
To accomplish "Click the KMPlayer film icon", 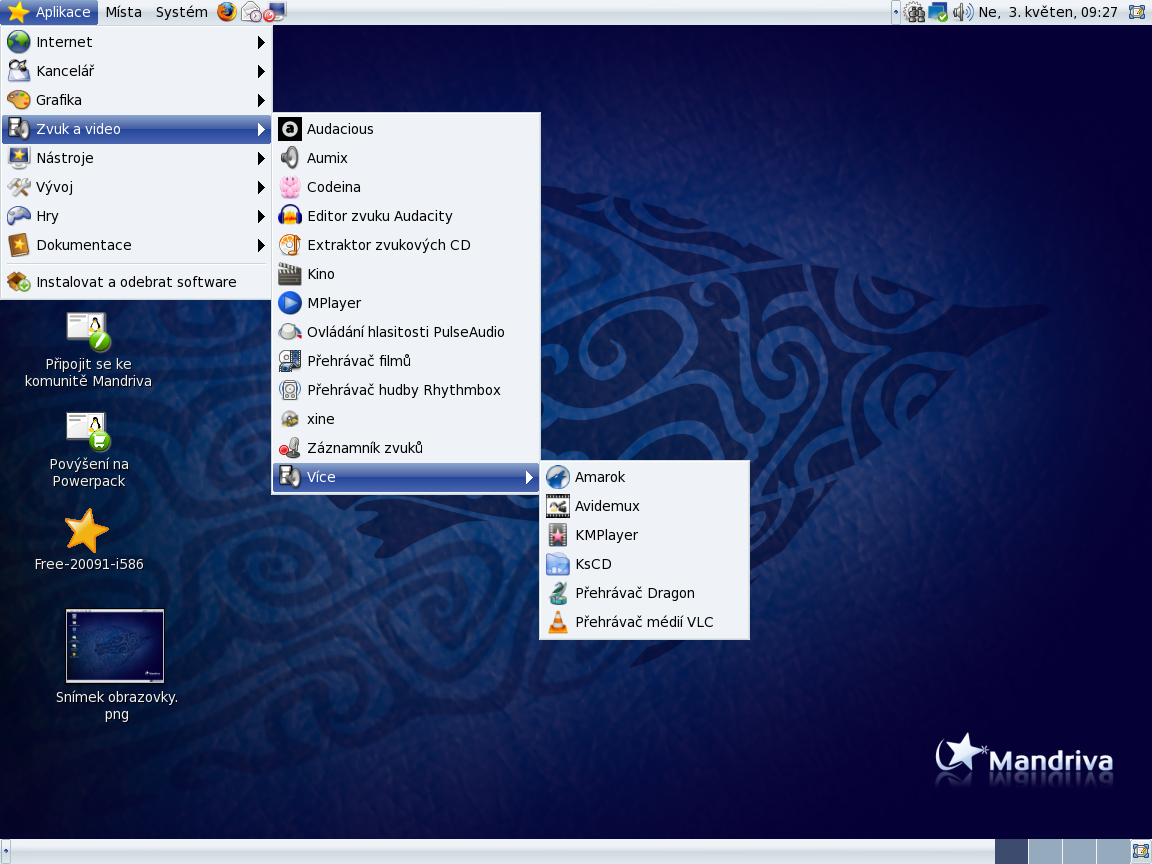I will [558, 535].
